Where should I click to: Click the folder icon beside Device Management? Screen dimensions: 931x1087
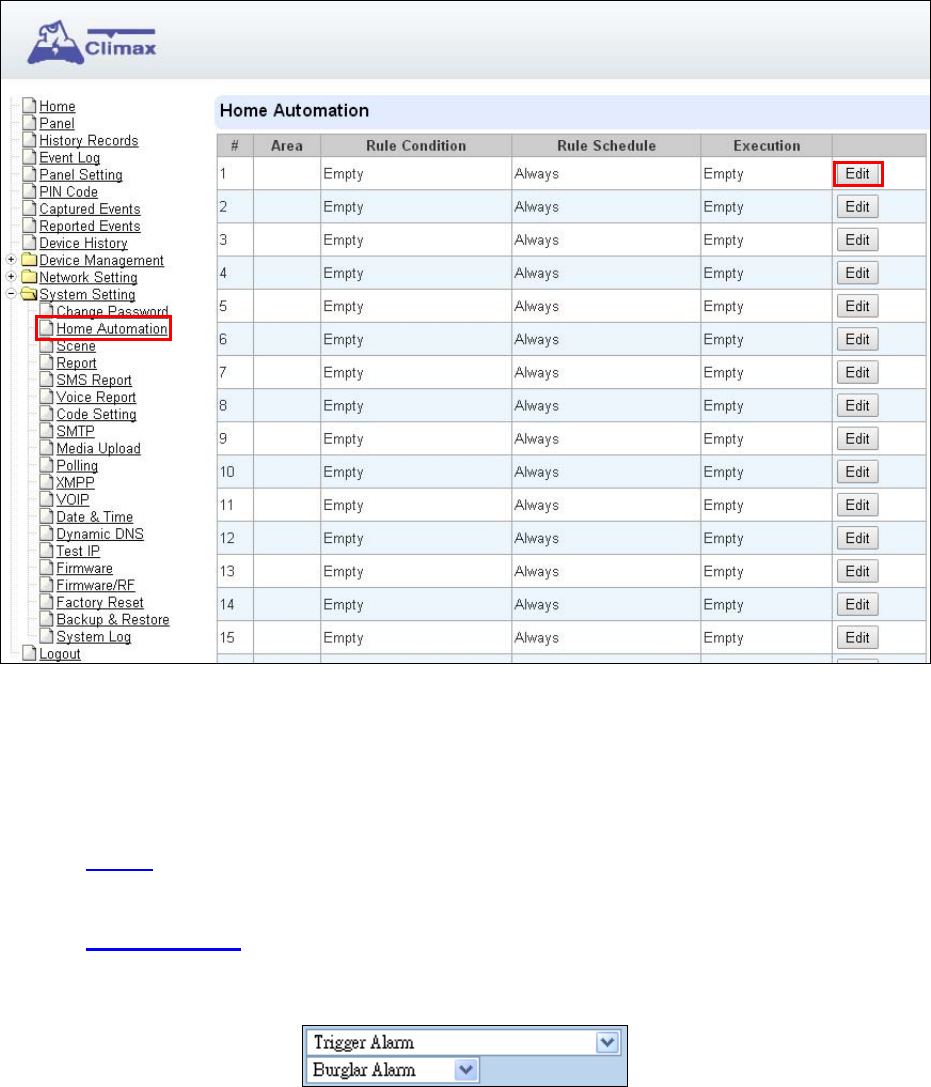pyautogui.click(x=29, y=260)
